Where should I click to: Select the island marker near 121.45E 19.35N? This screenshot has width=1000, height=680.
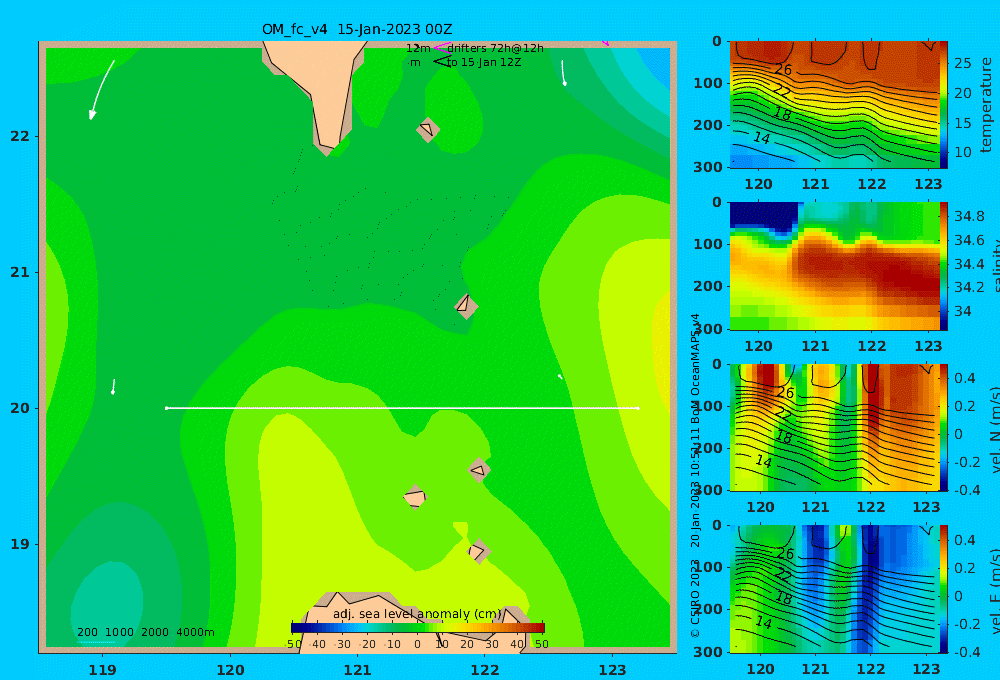pos(415,497)
